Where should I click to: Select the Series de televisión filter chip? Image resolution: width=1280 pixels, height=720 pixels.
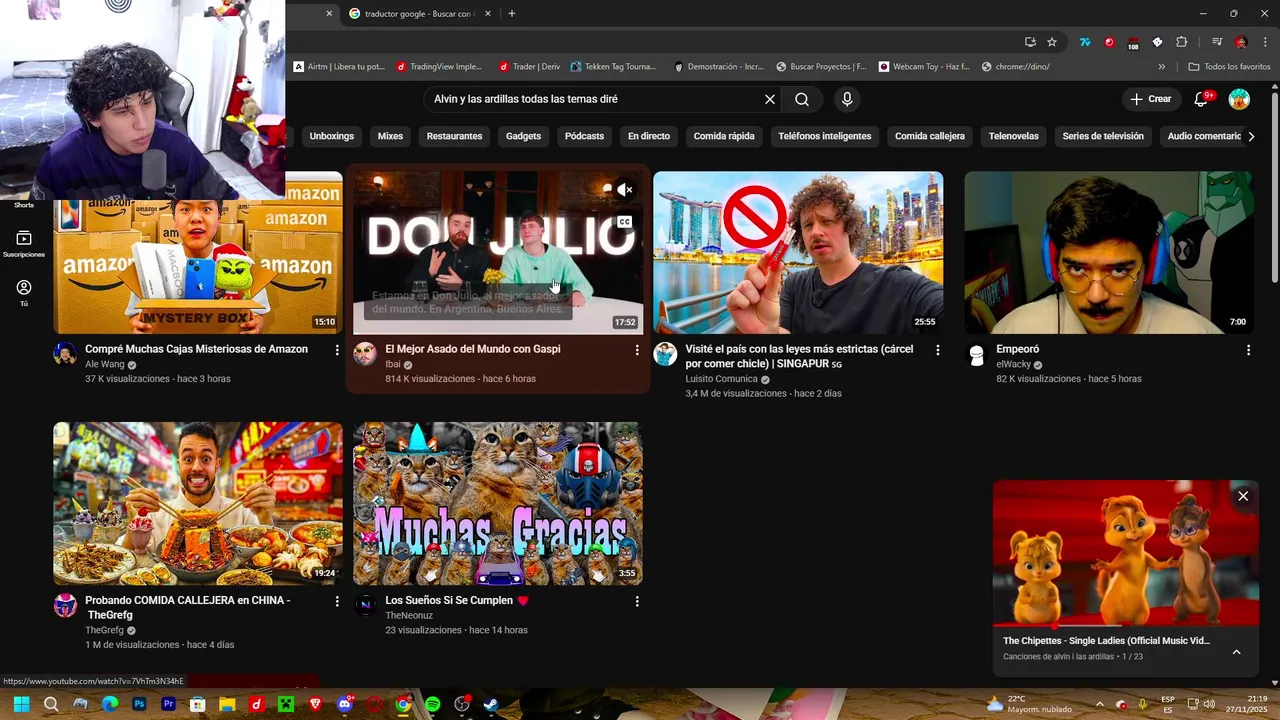click(x=1103, y=136)
